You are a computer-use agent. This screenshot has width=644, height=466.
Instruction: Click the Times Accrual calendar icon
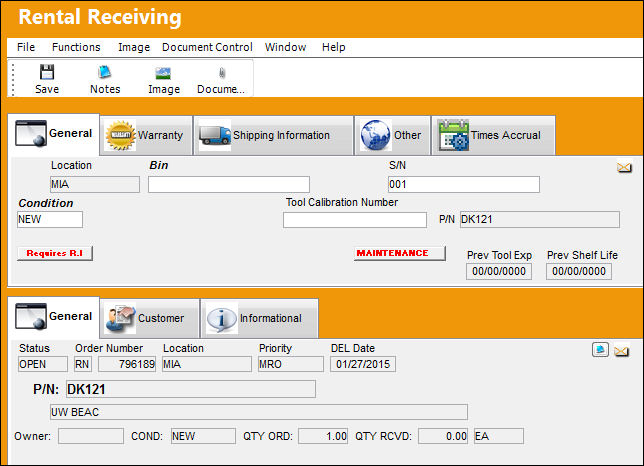click(453, 135)
